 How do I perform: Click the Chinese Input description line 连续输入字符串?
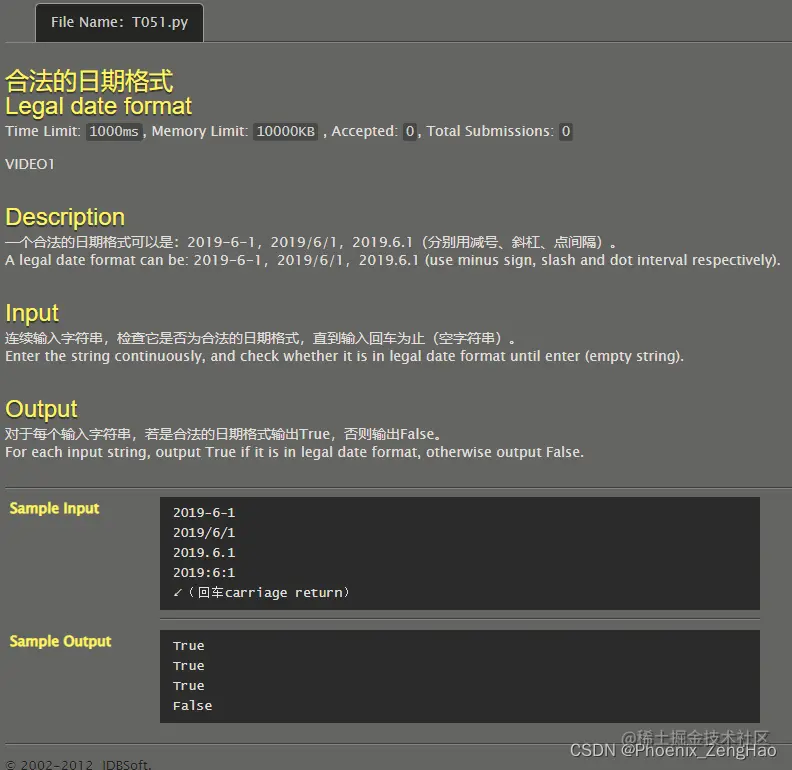pyautogui.click(x=260, y=338)
